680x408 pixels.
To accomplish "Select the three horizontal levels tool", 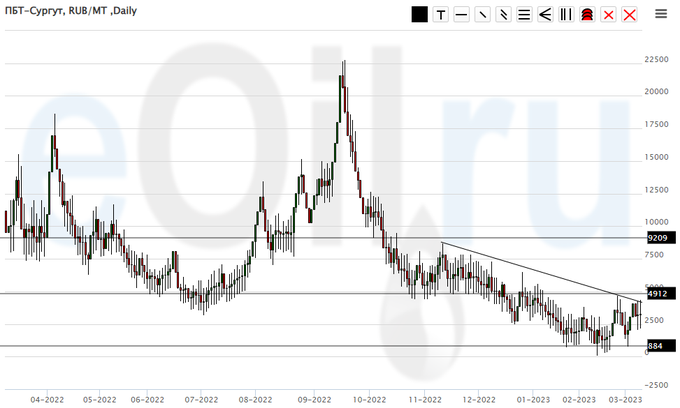I will 524,15.
